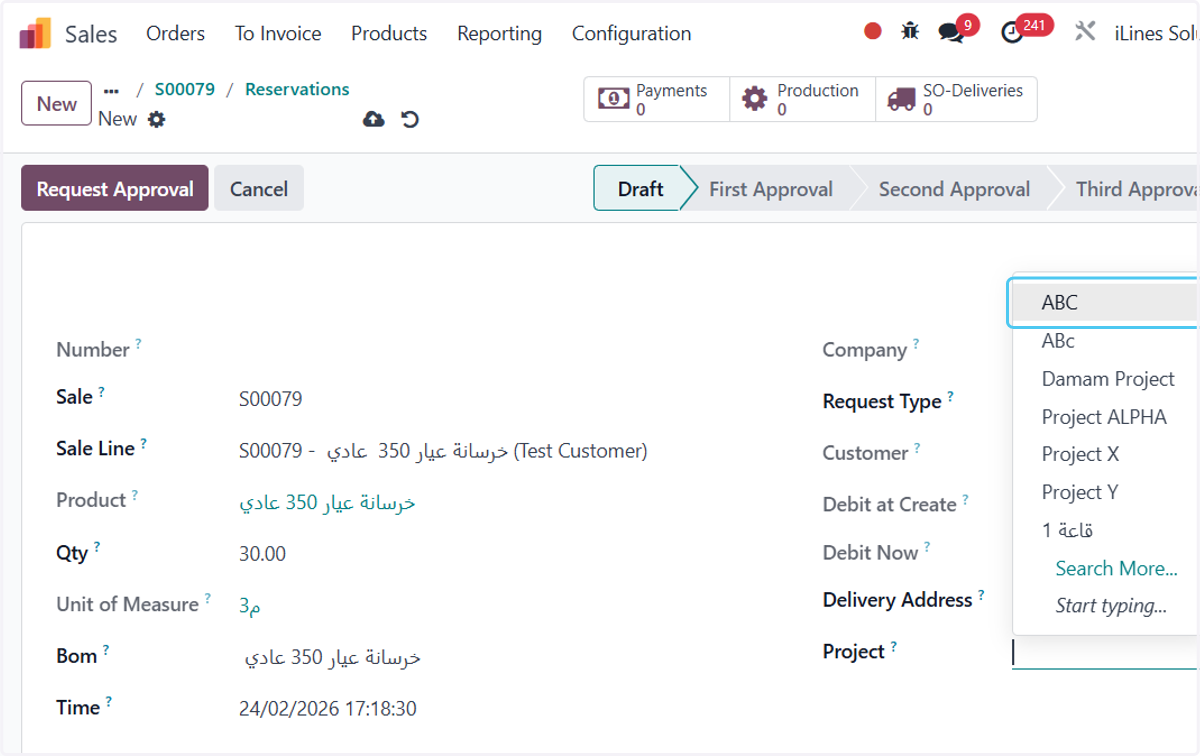Screen dimensions: 1200x756
Task: Click Request Approval button
Action: coord(115,189)
